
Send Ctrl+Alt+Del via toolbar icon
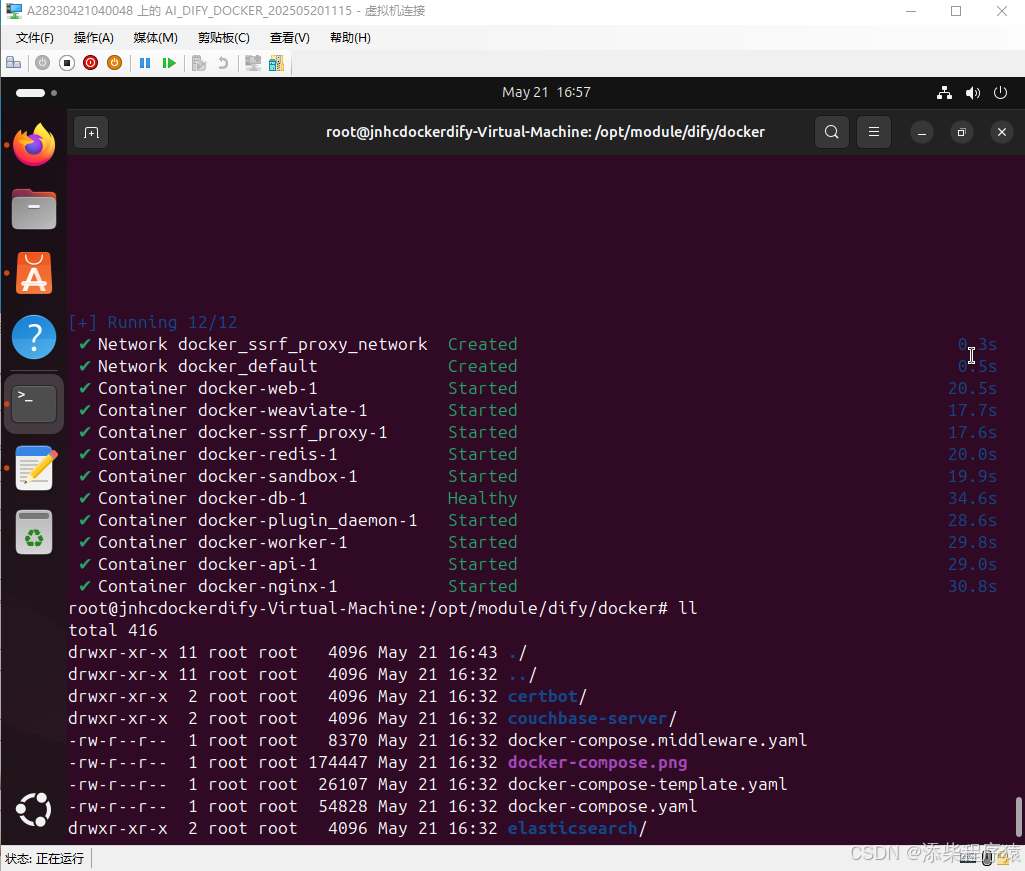[x=14, y=63]
